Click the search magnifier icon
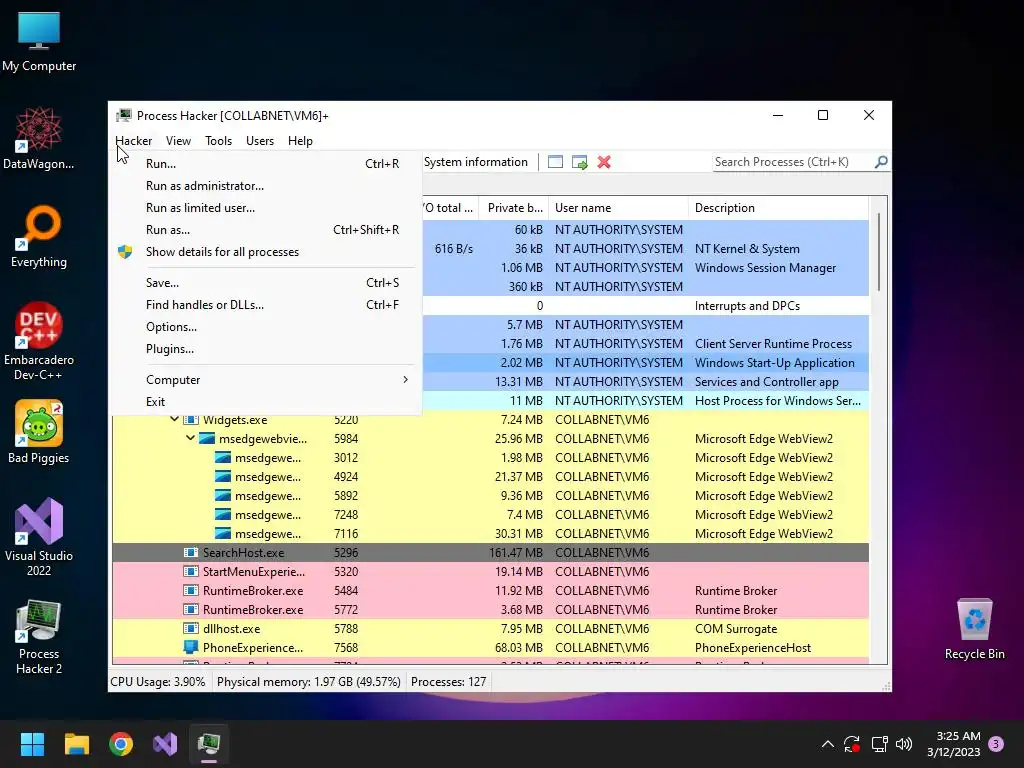This screenshot has height=768, width=1024. (x=881, y=161)
